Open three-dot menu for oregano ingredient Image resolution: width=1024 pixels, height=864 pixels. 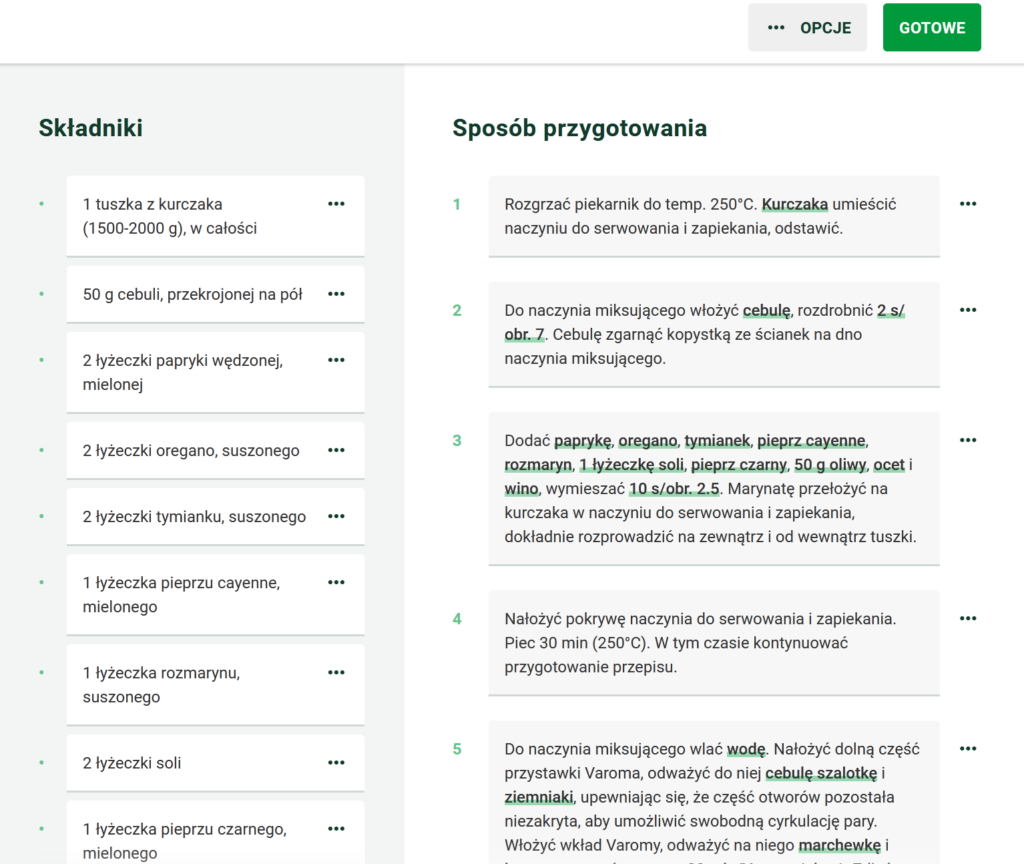coord(336,450)
